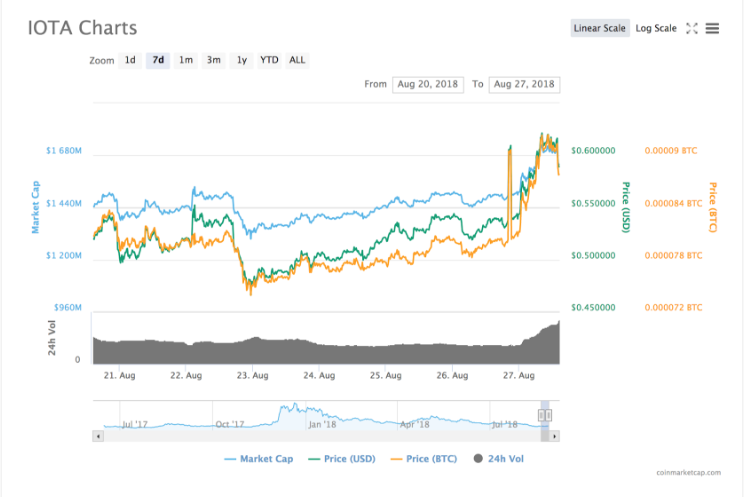The height and width of the screenshot is (497, 744).
Task: Set zoom to 1m
Action: [x=186, y=60]
